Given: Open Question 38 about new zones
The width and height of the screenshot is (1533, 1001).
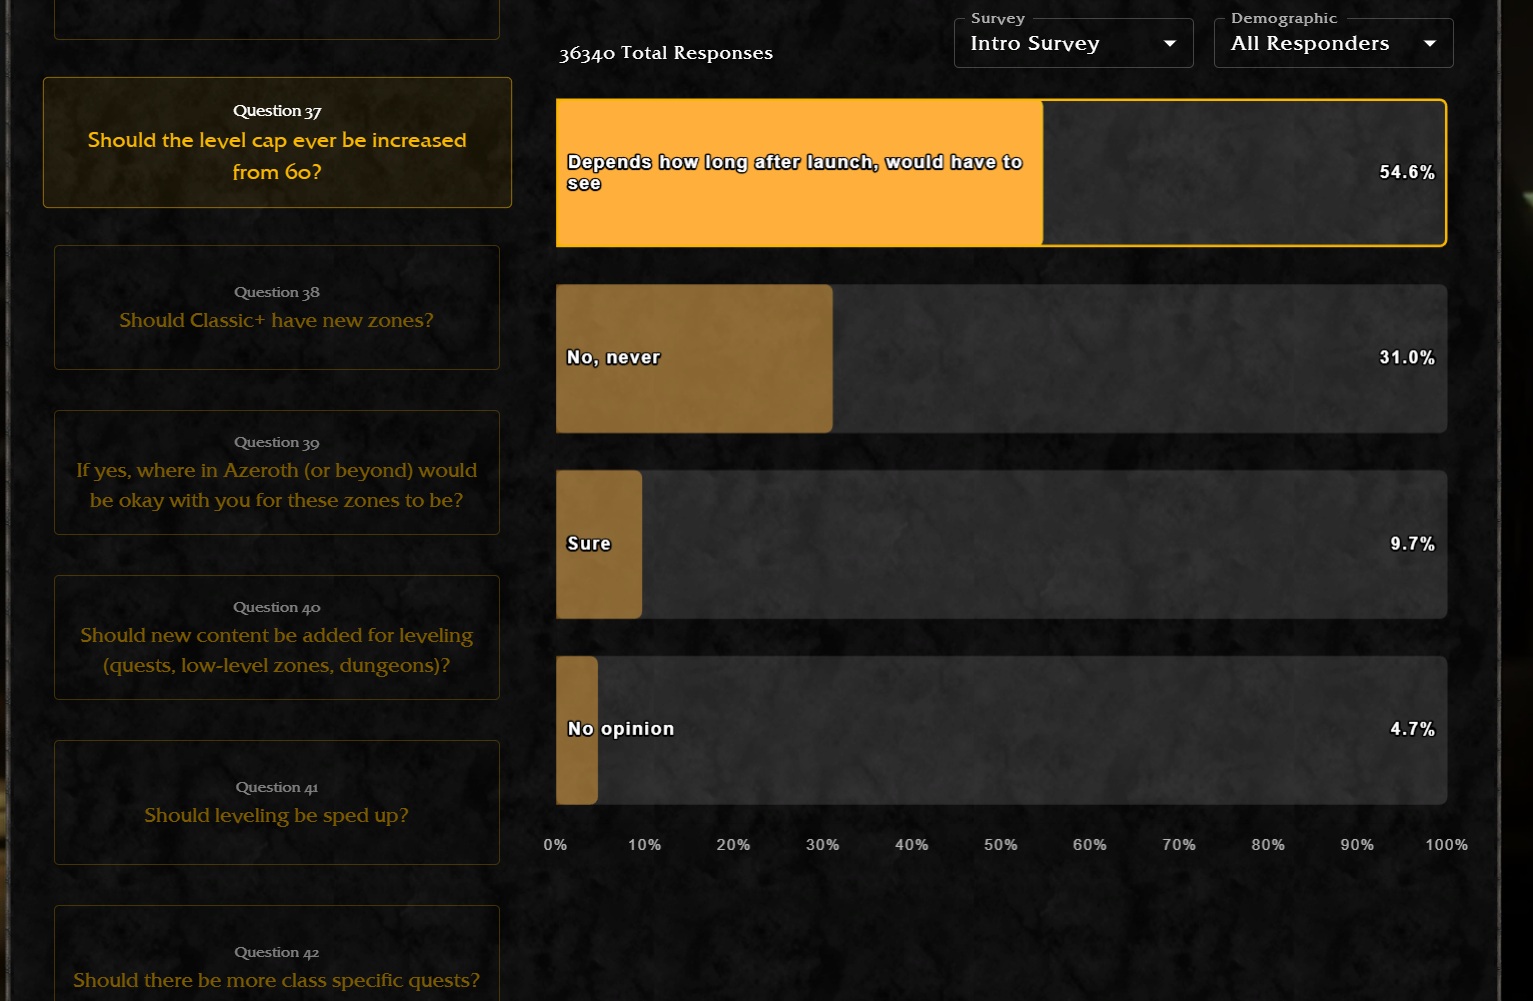Looking at the screenshot, I should click(277, 307).
